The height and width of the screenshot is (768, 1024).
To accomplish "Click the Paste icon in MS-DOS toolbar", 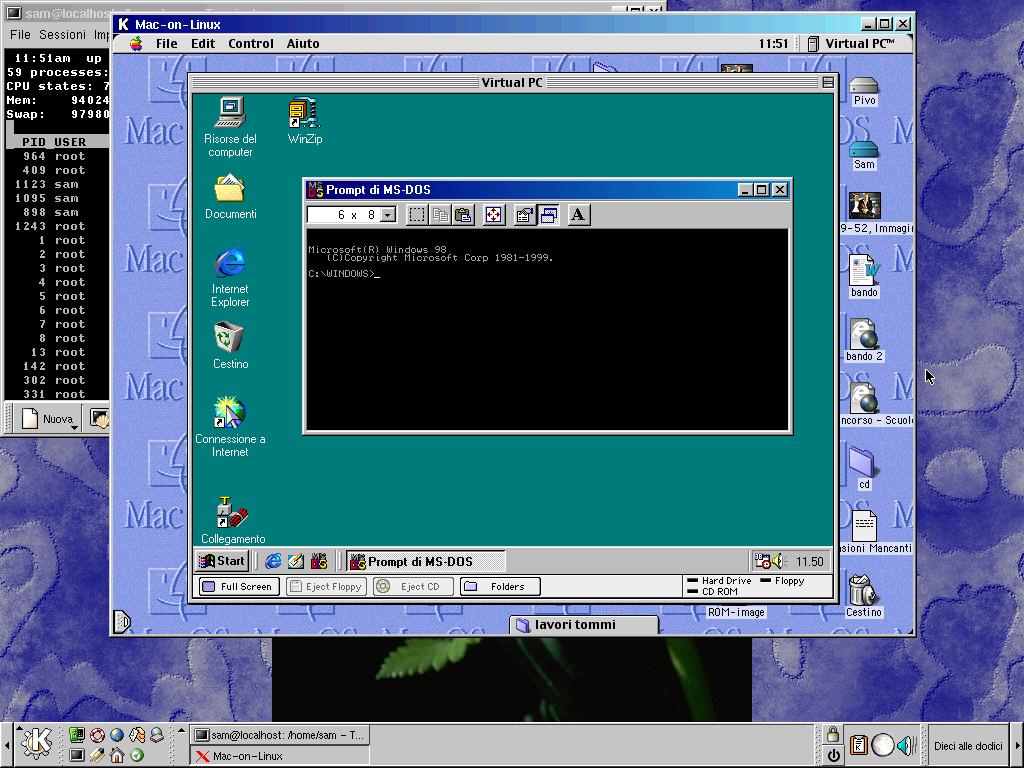I will [x=464, y=215].
